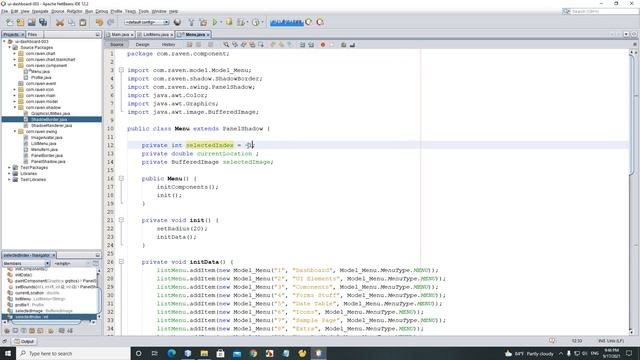Collapse the ui-dashboard-003 project node

click(4, 42)
